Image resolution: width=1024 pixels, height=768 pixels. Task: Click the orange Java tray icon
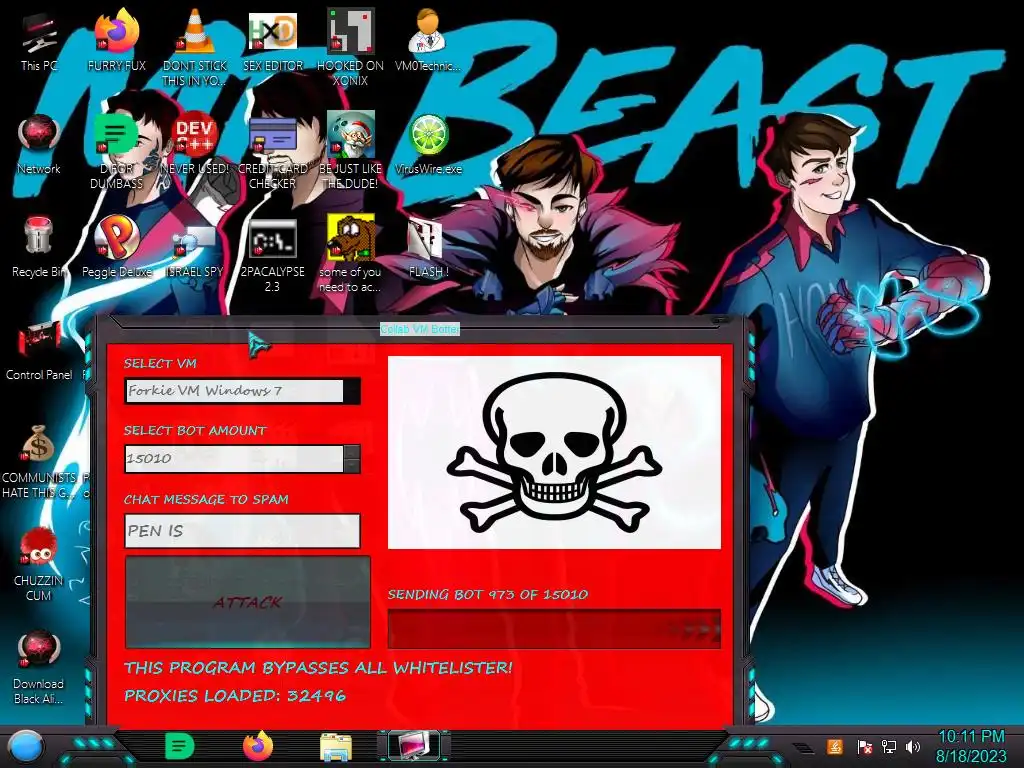pyautogui.click(x=834, y=746)
